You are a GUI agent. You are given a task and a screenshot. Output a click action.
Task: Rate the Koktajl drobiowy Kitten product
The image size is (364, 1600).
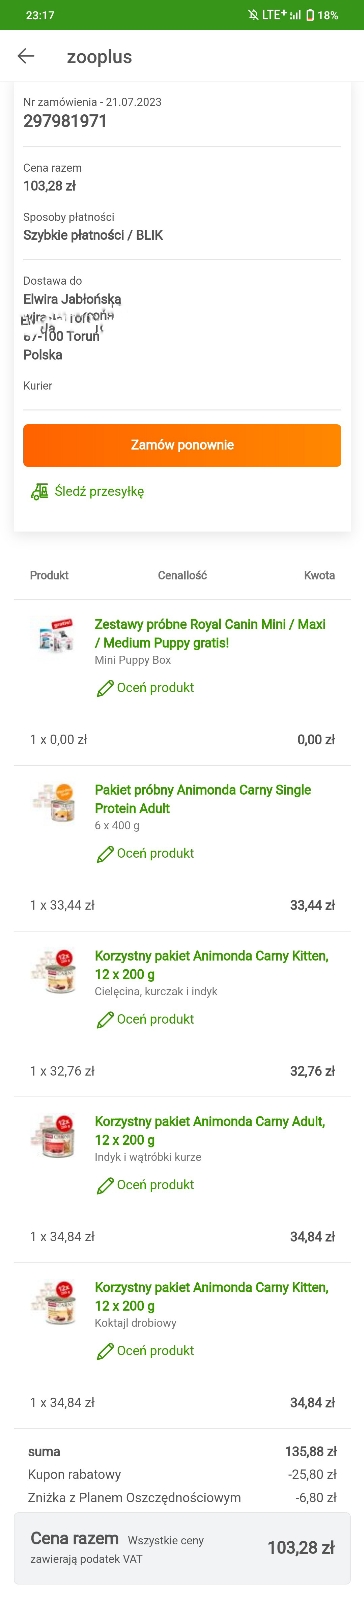coord(155,1350)
